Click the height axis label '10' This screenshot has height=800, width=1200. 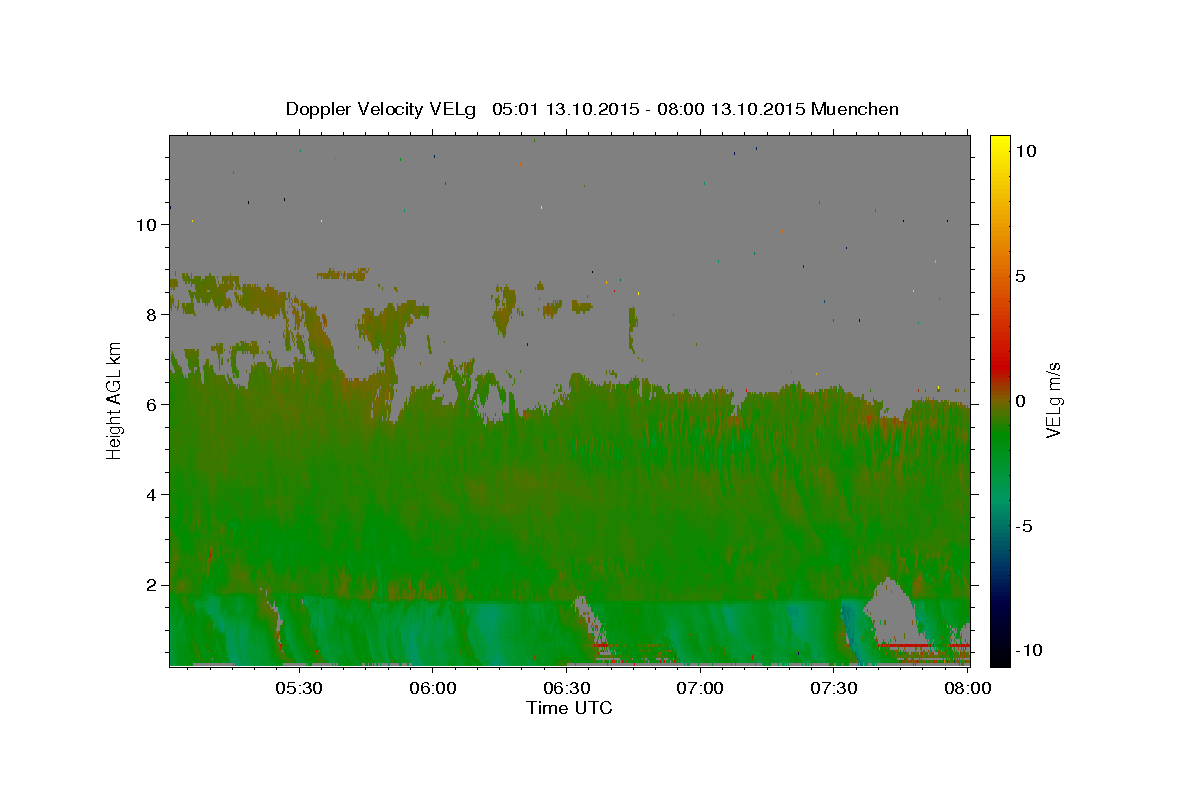click(148, 225)
